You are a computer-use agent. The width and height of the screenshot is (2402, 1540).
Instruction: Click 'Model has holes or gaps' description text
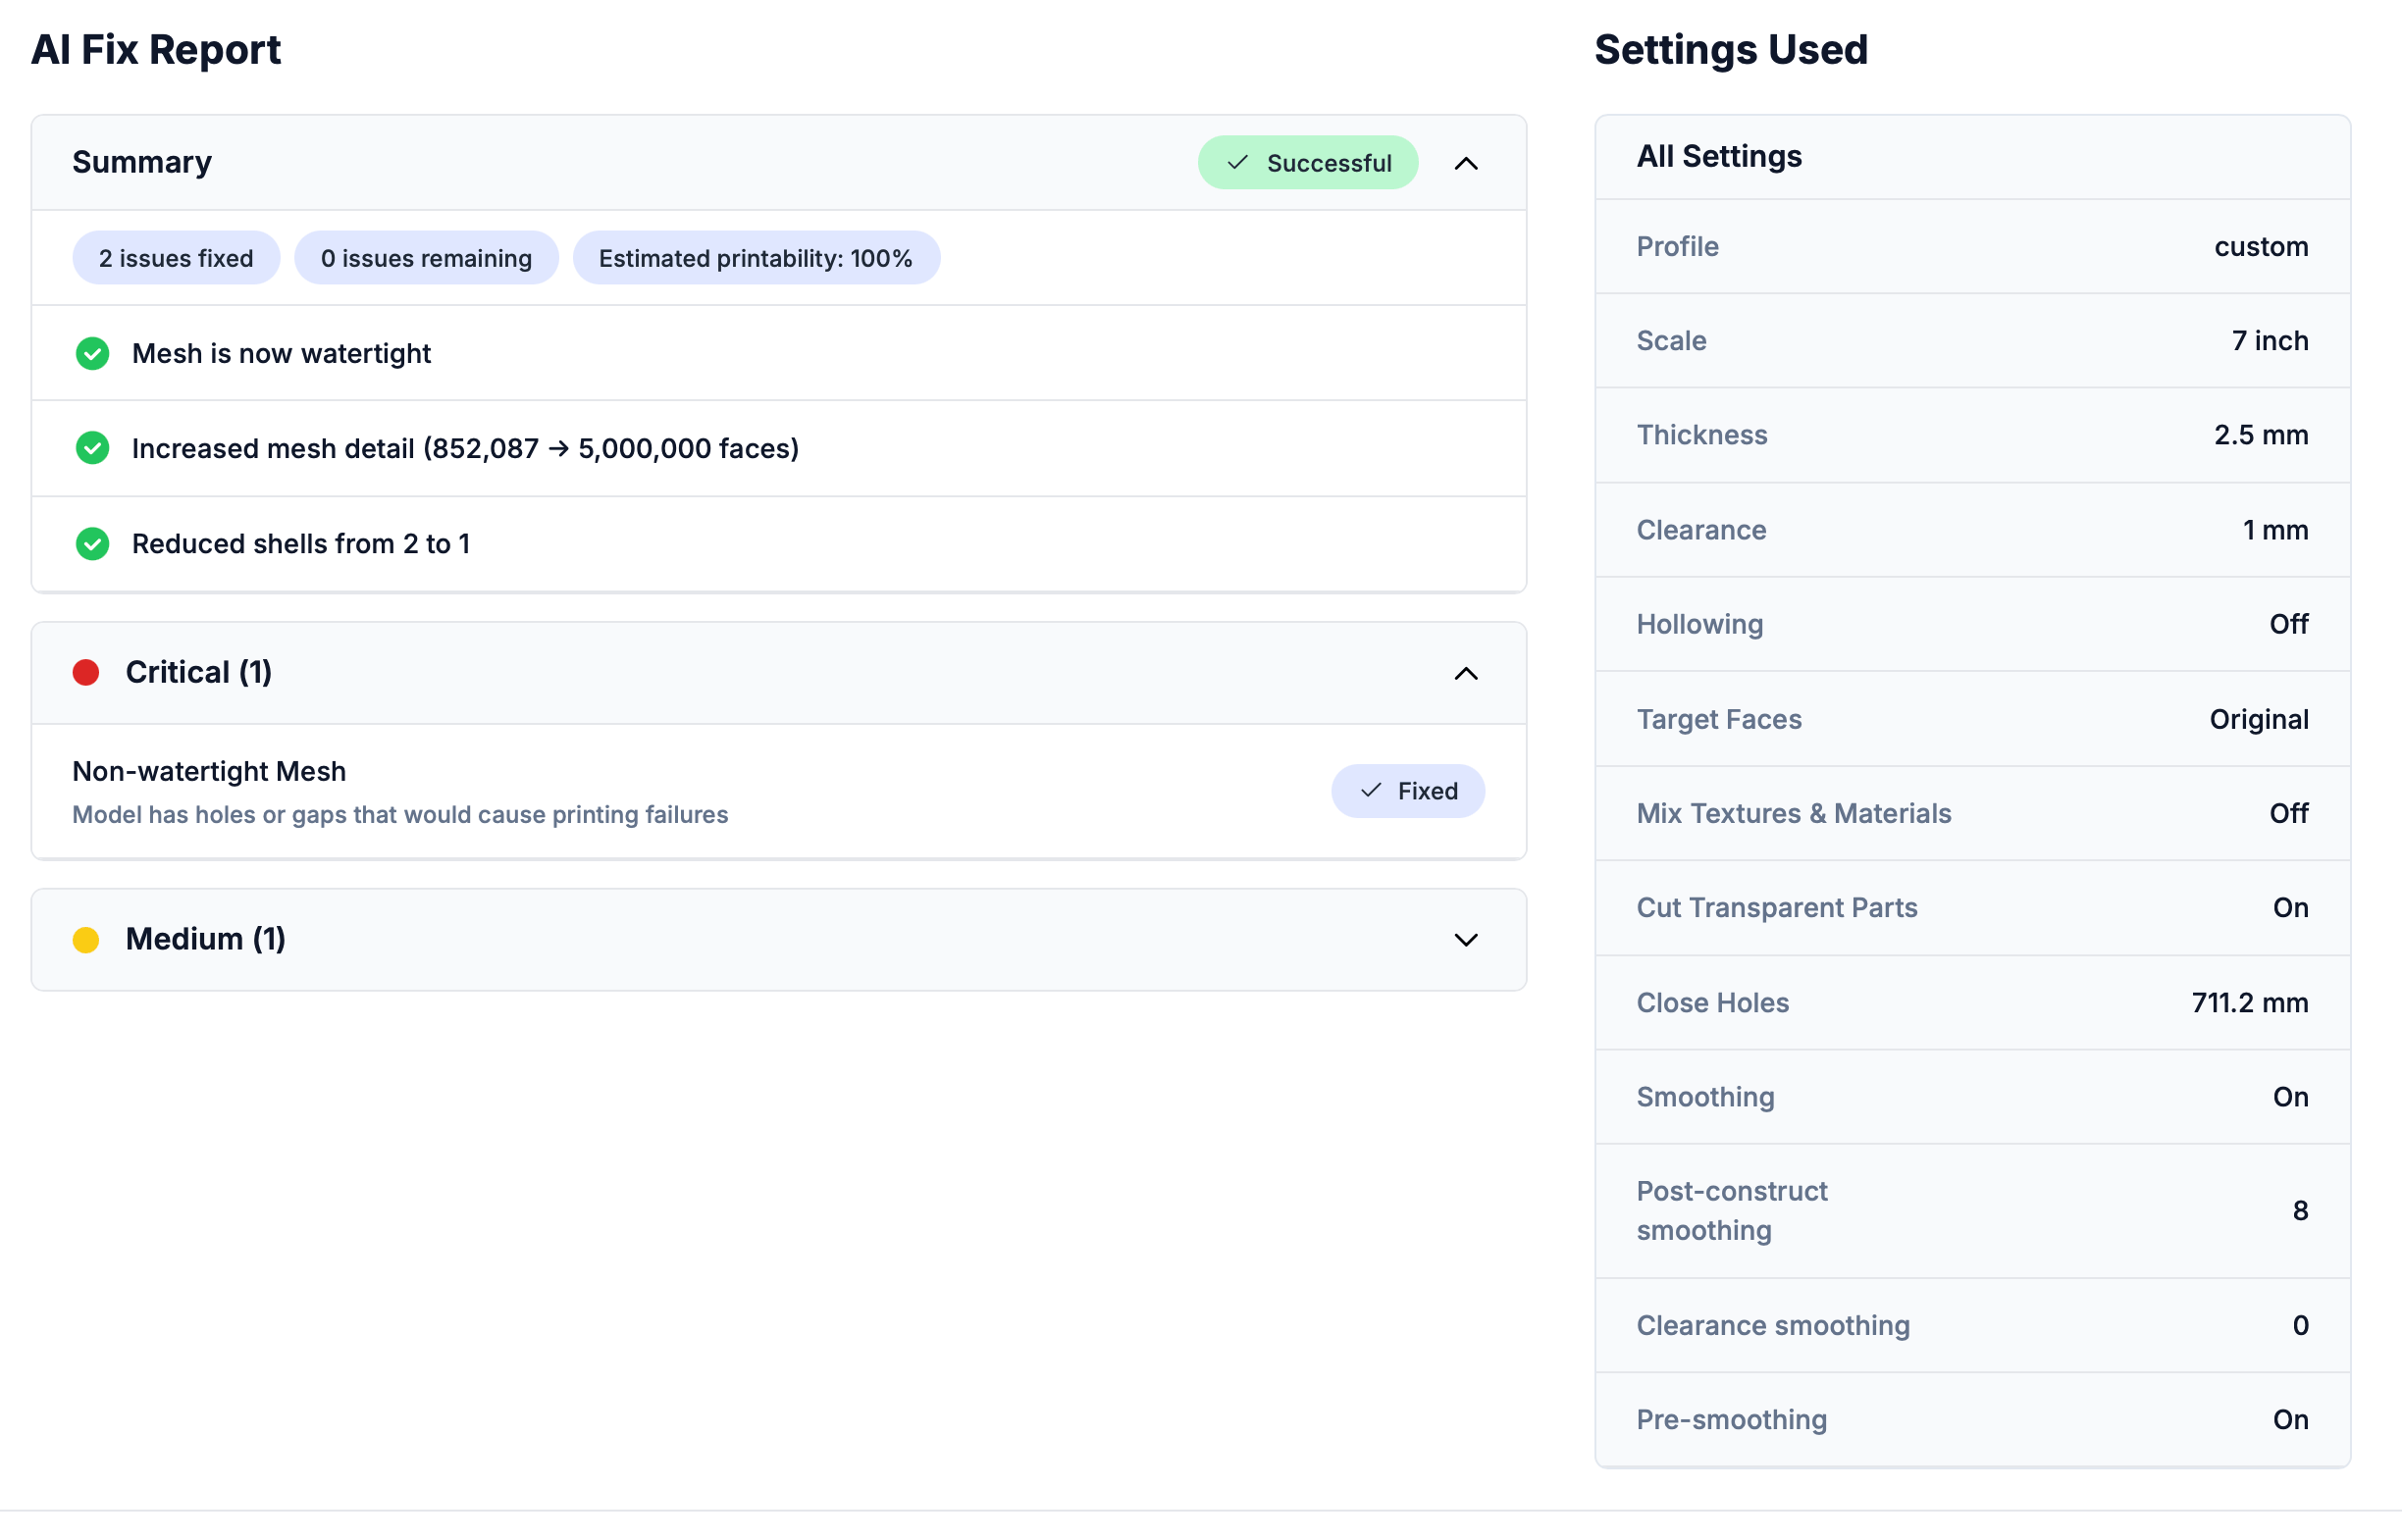(400, 815)
